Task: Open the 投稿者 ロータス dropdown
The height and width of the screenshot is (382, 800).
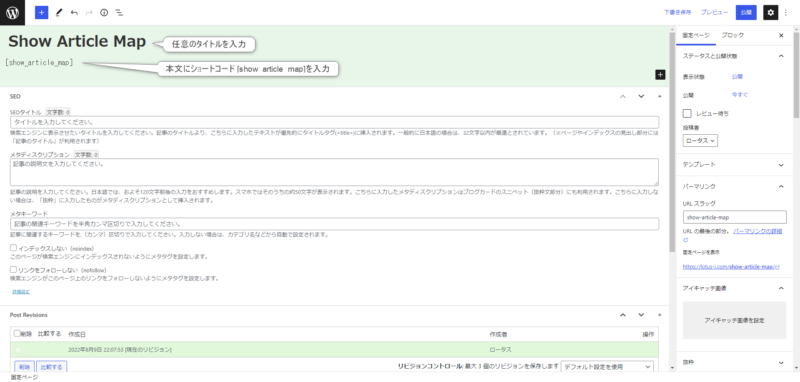Action: coord(700,140)
